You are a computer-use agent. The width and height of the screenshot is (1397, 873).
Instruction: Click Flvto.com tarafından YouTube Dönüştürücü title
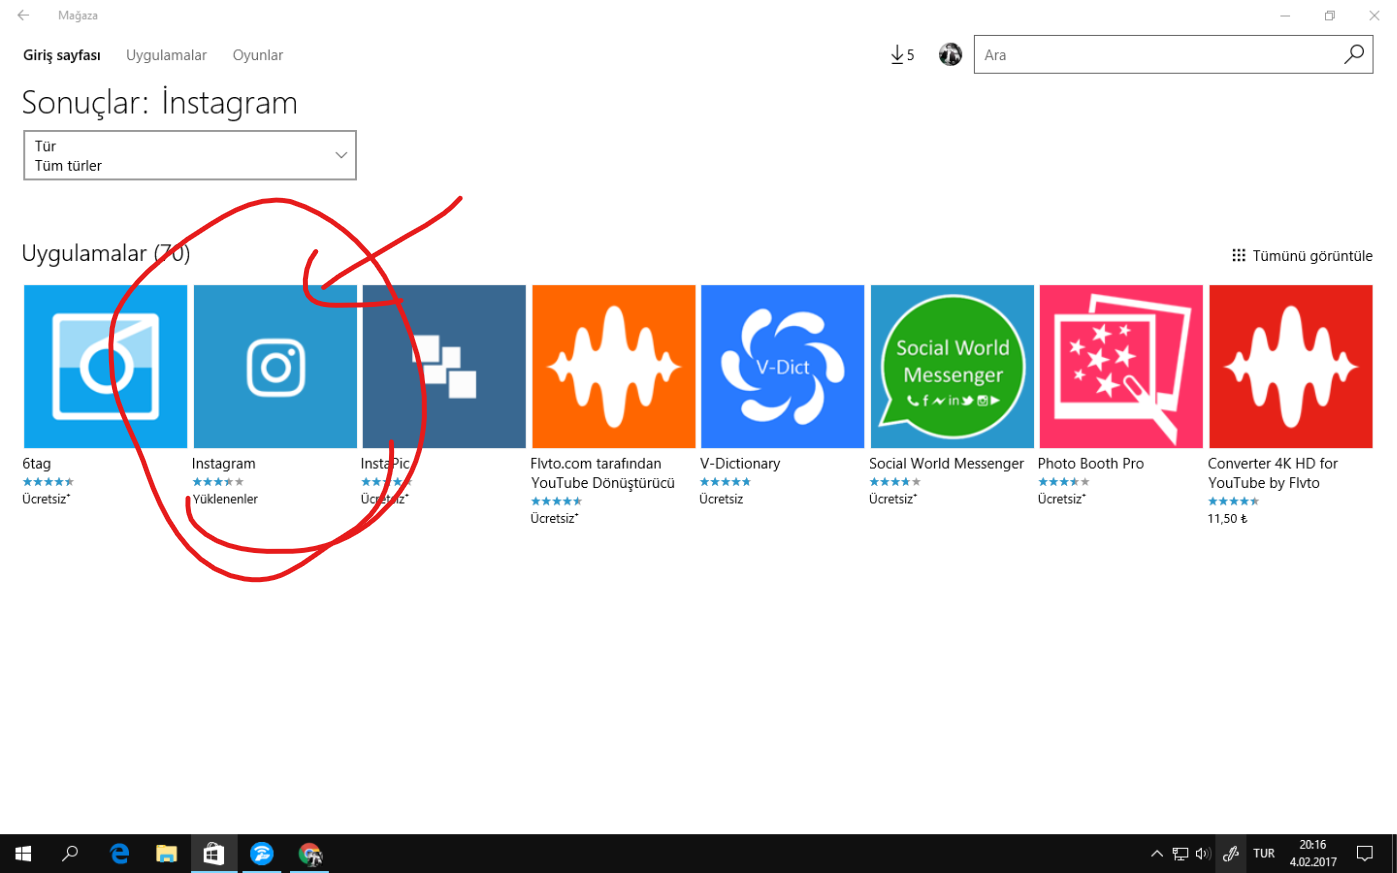coord(603,473)
